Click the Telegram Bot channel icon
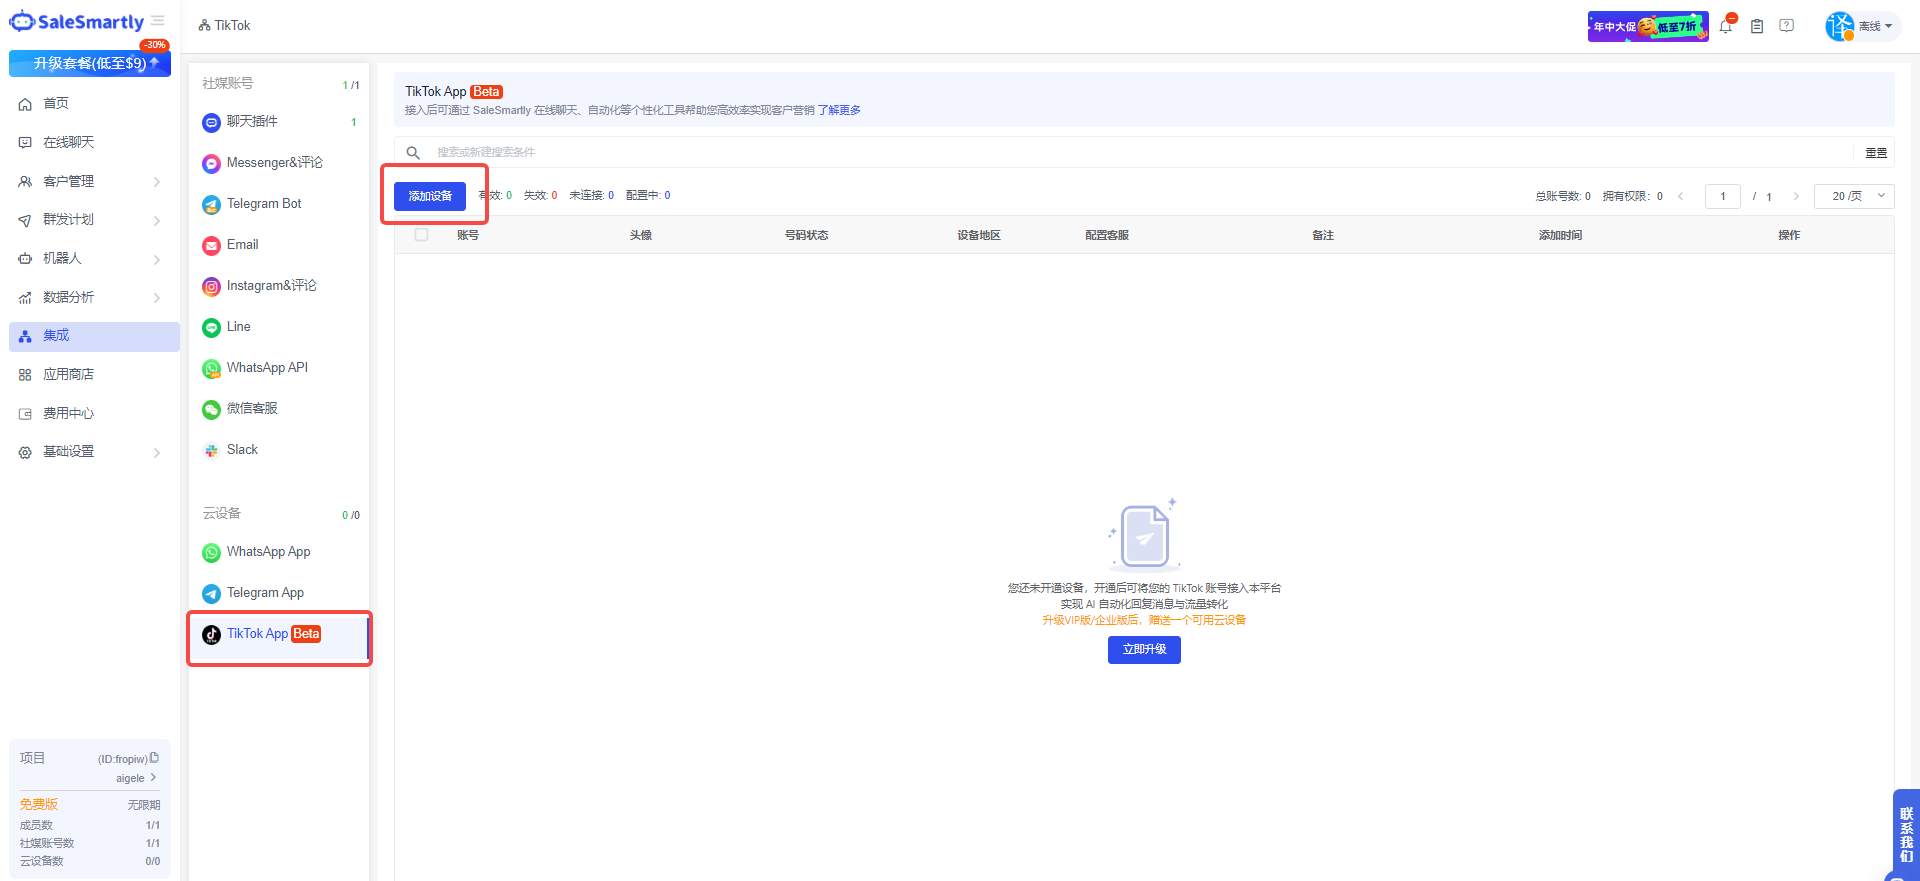Viewport: 1920px width, 881px height. (x=211, y=205)
